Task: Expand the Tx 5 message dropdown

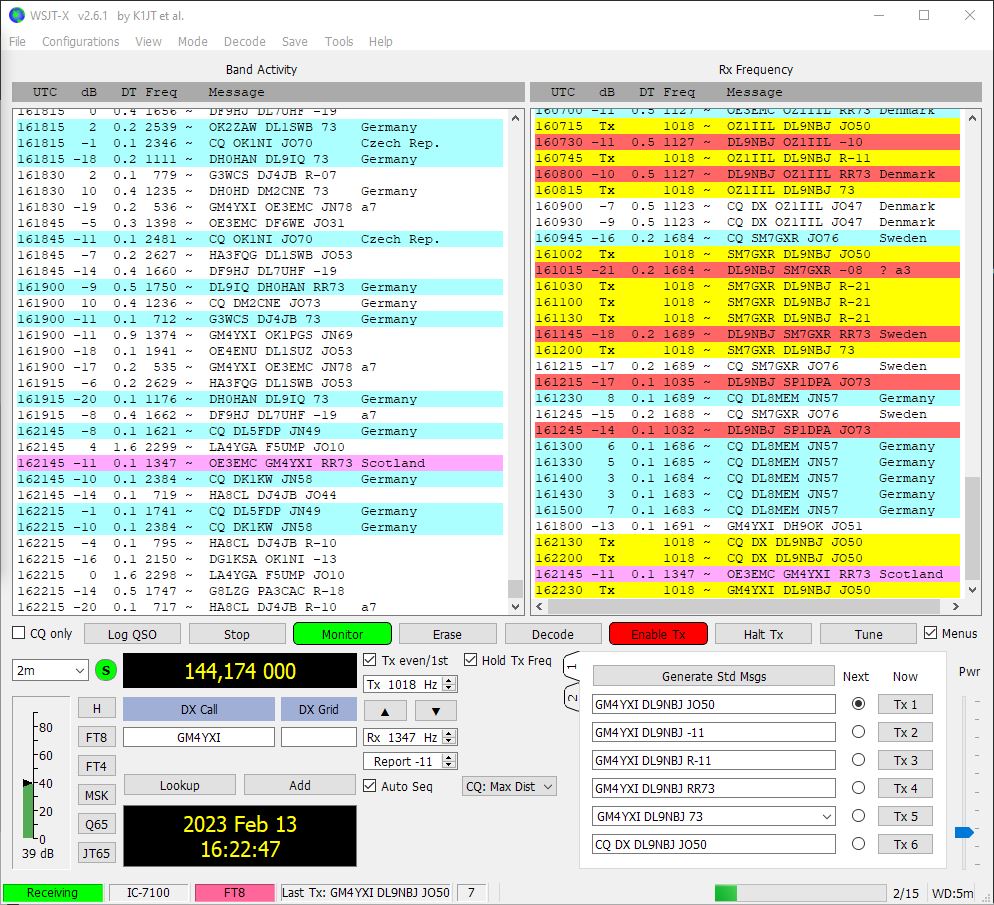Action: (x=827, y=816)
